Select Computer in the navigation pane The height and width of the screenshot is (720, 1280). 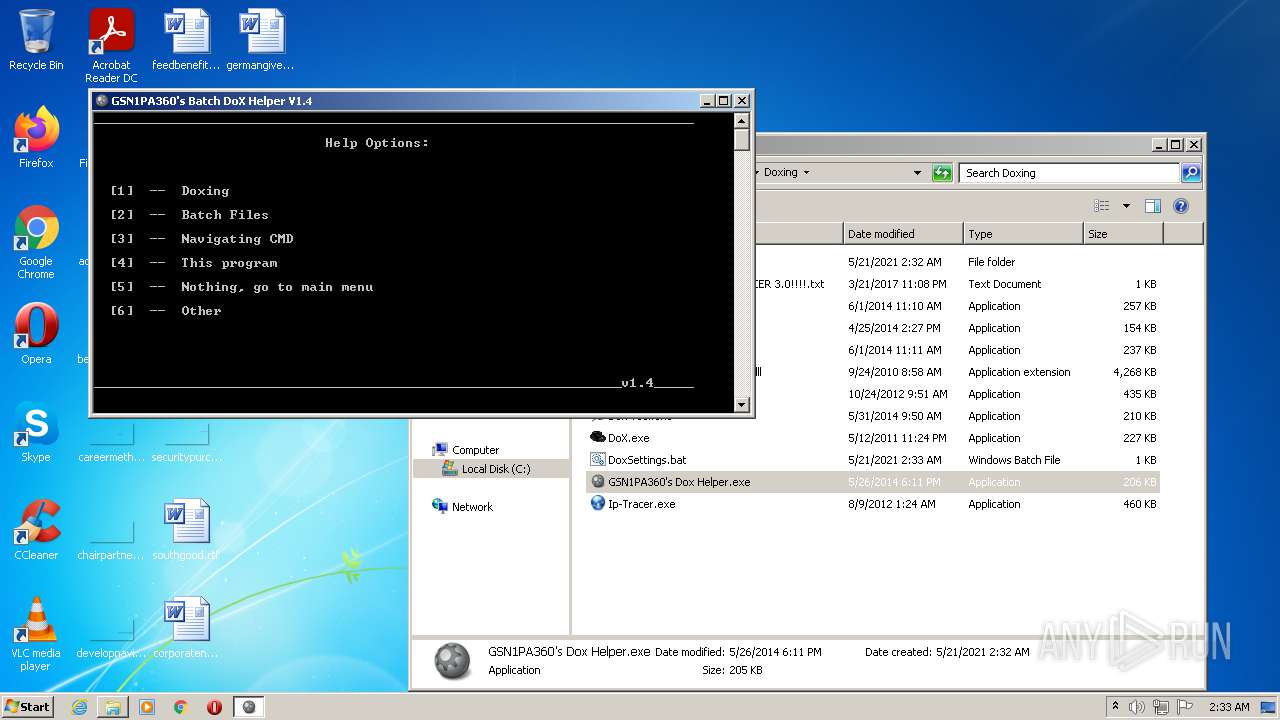[x=475, y=450]
